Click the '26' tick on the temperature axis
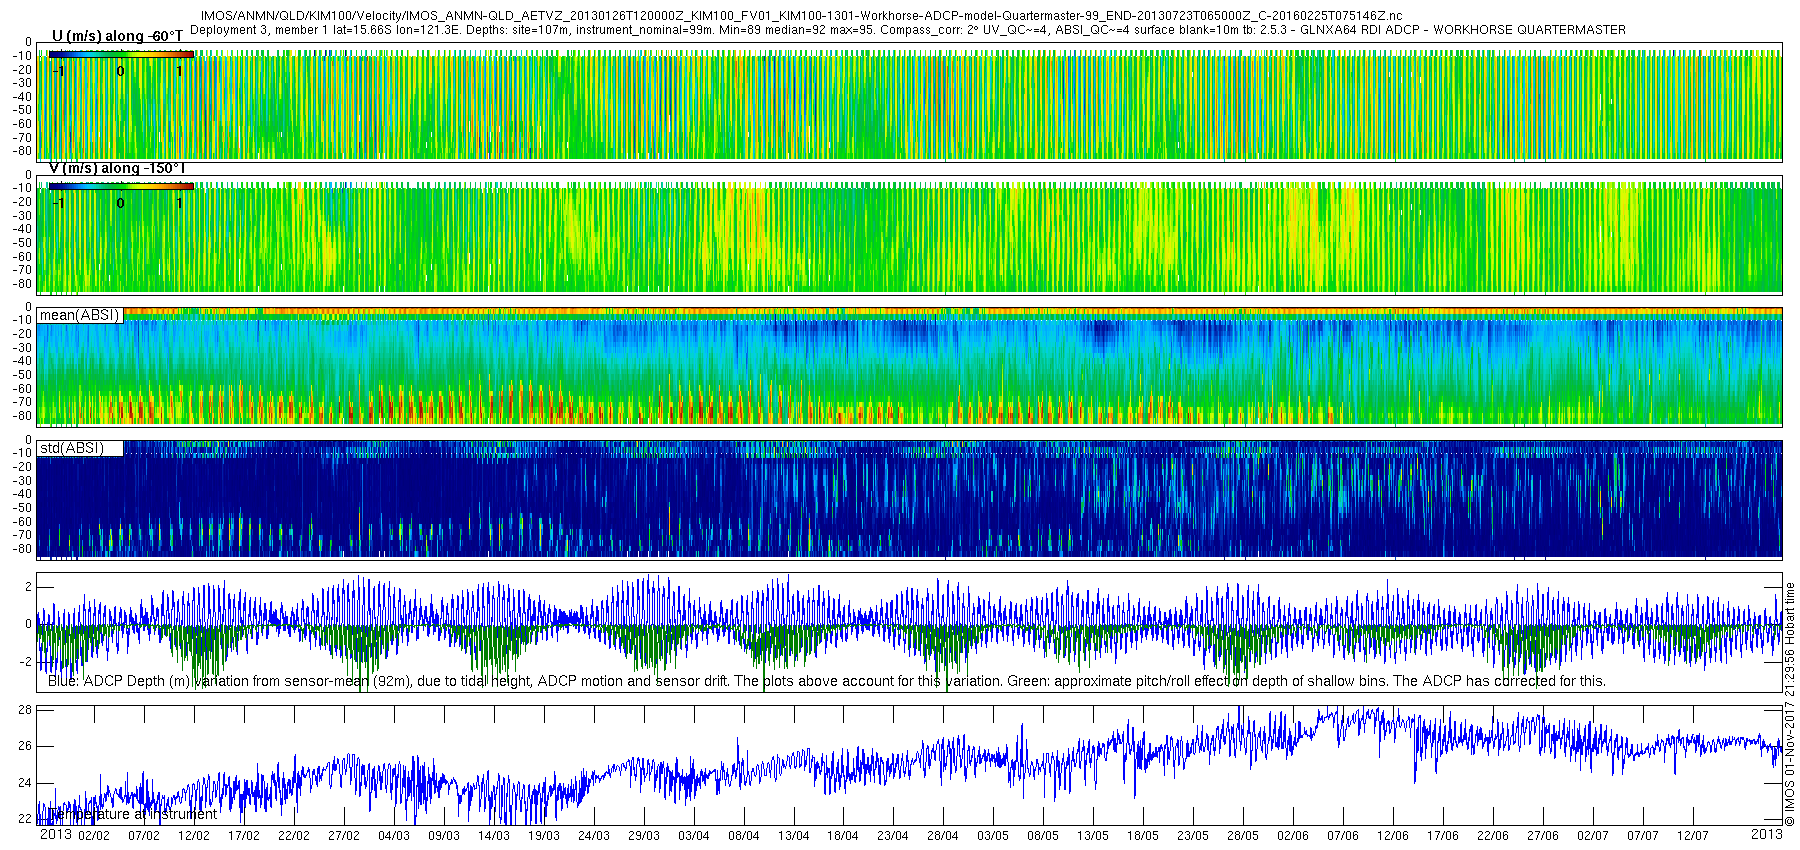 [26, 746]
